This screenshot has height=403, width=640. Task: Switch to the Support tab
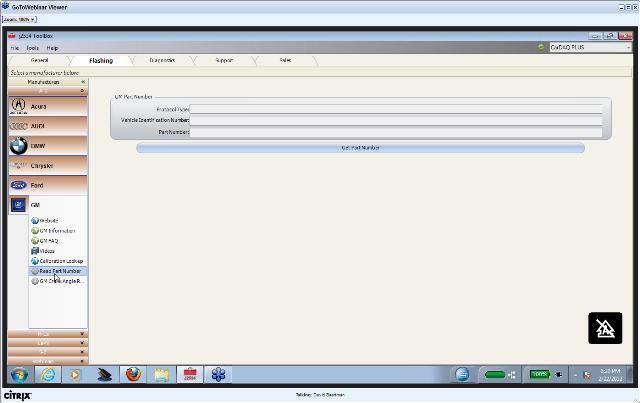pos(224,60)
